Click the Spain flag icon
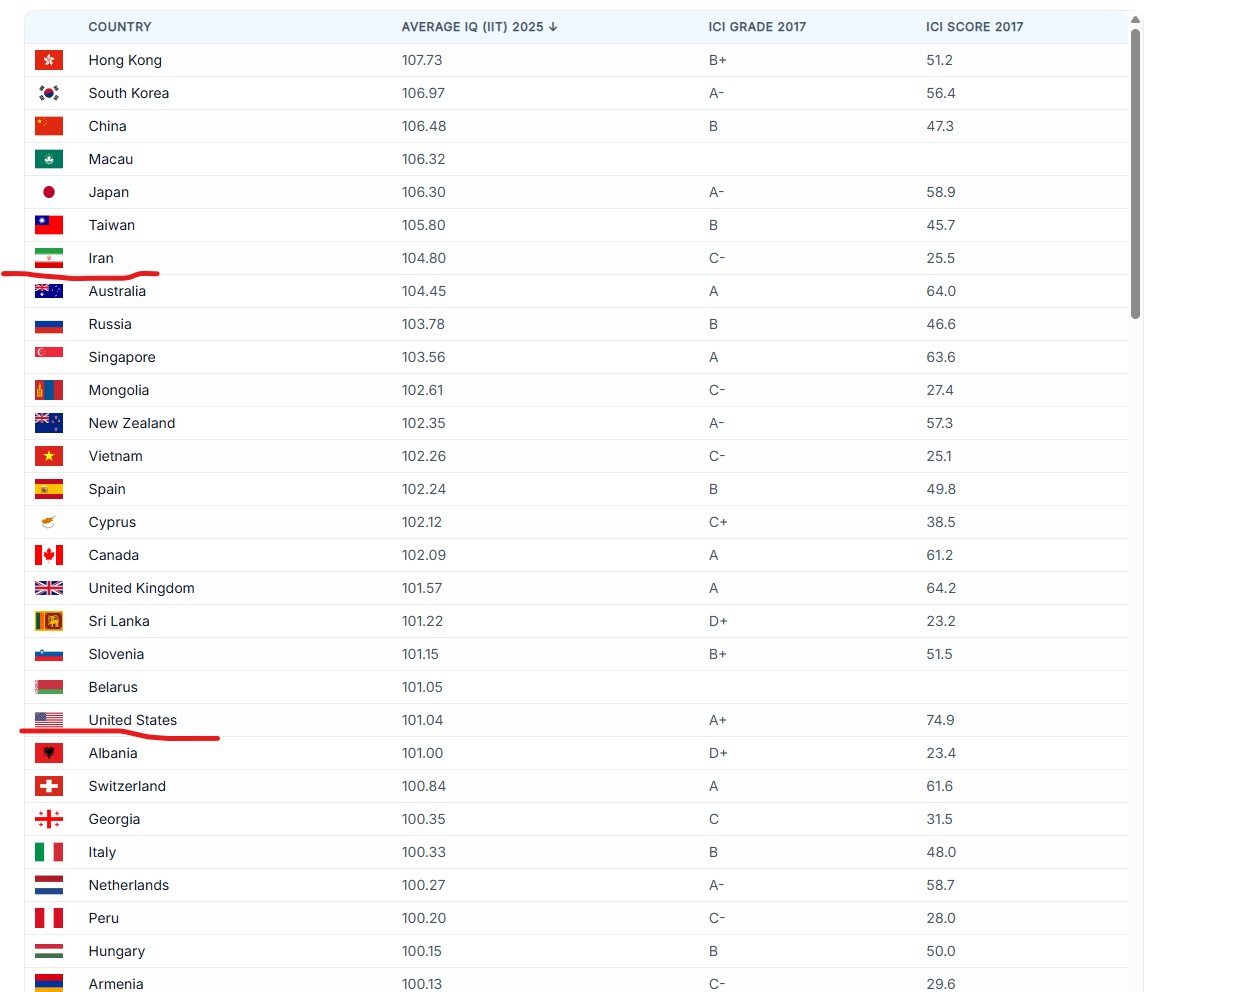This screenshot has height=992, width=1244. pyautogui.click(x=49, y=489)
